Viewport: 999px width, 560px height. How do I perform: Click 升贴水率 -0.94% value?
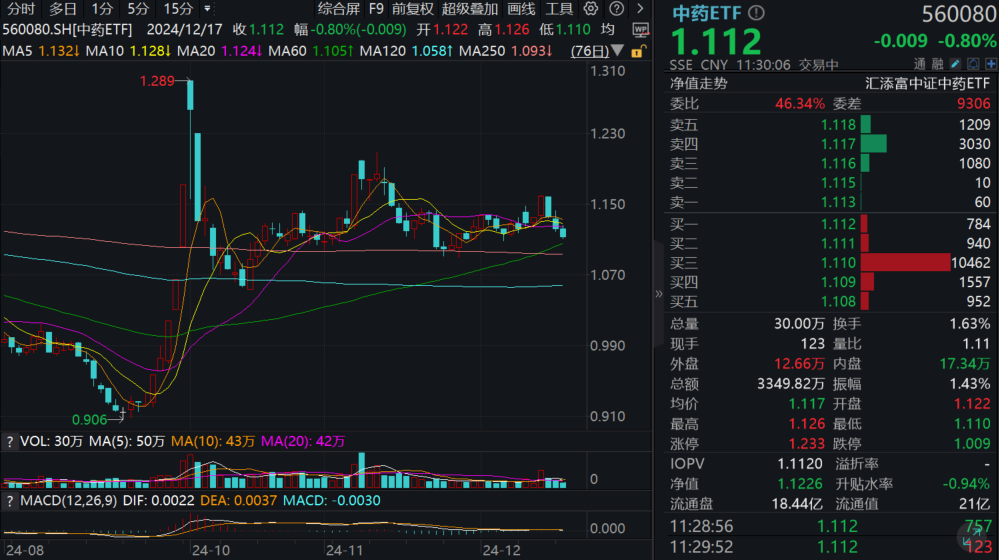click(x=967, y=484)
